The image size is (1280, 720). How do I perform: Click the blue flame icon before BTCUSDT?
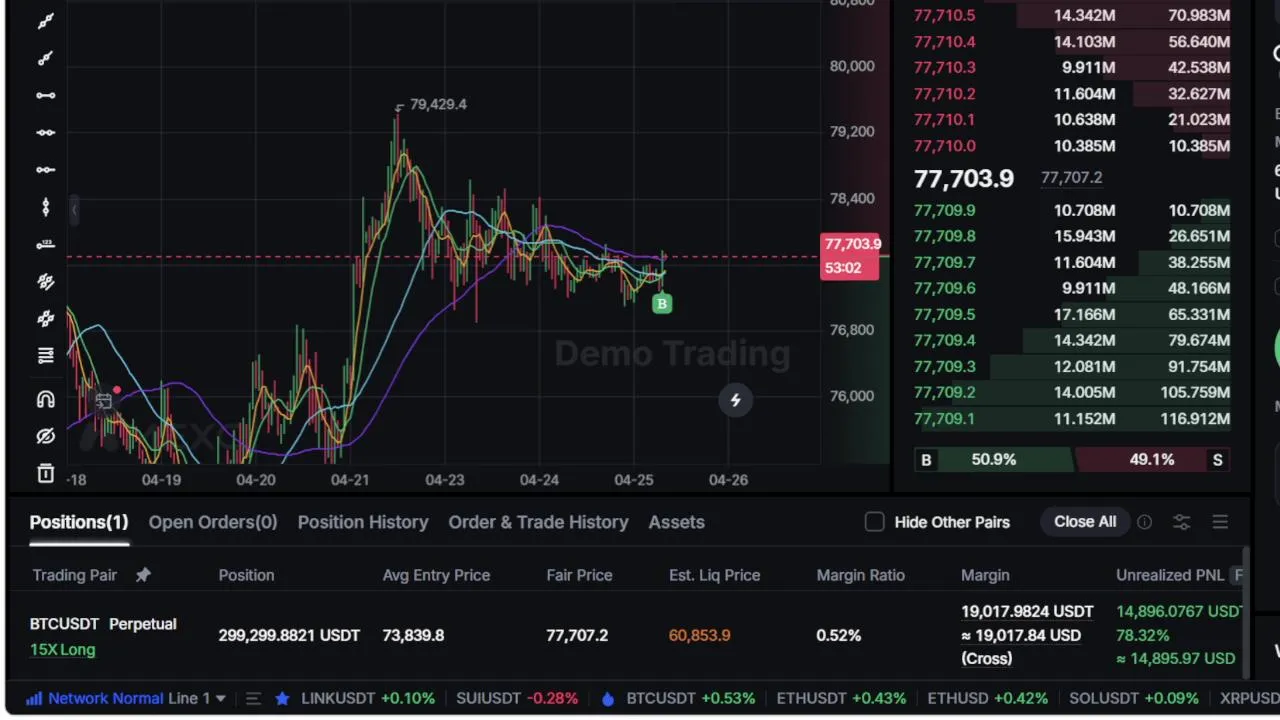point(608,698)
